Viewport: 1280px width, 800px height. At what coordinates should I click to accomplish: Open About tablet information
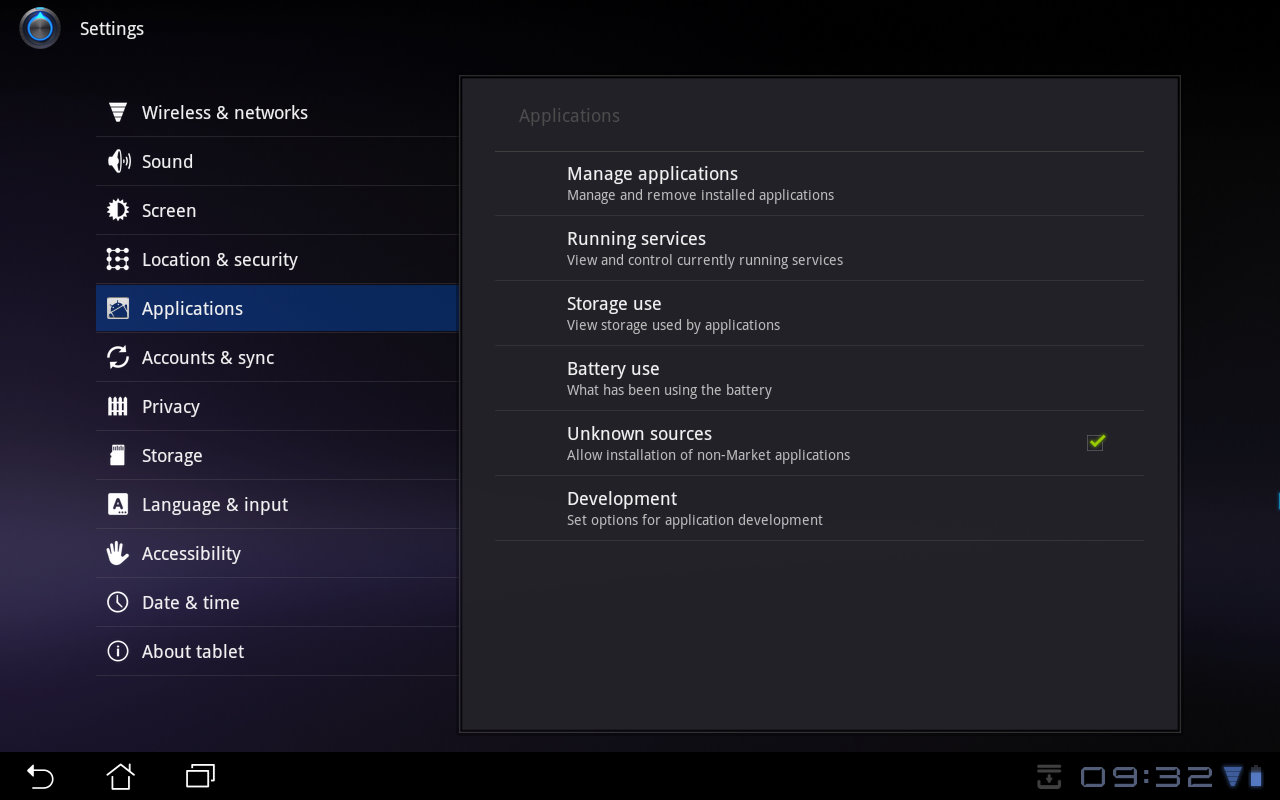click(x=277, y=651)
